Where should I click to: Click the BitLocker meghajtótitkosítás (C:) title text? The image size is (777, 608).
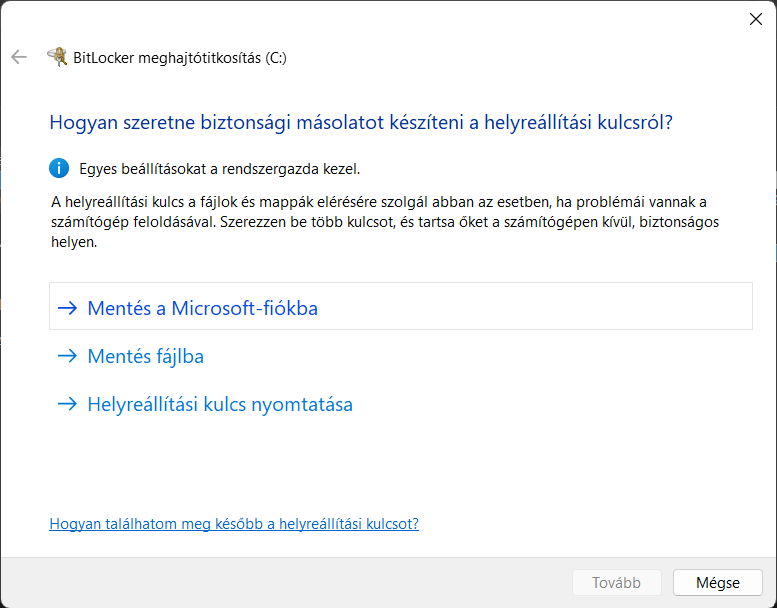pos(180,58)
